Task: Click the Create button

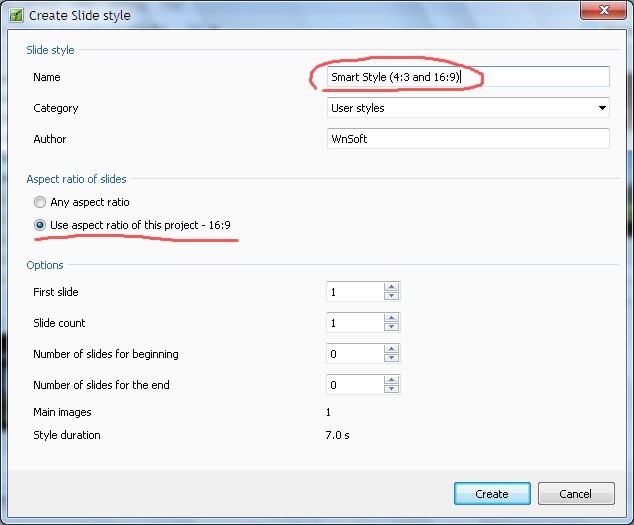Action: pyautogui.click(x=492, y=493)
